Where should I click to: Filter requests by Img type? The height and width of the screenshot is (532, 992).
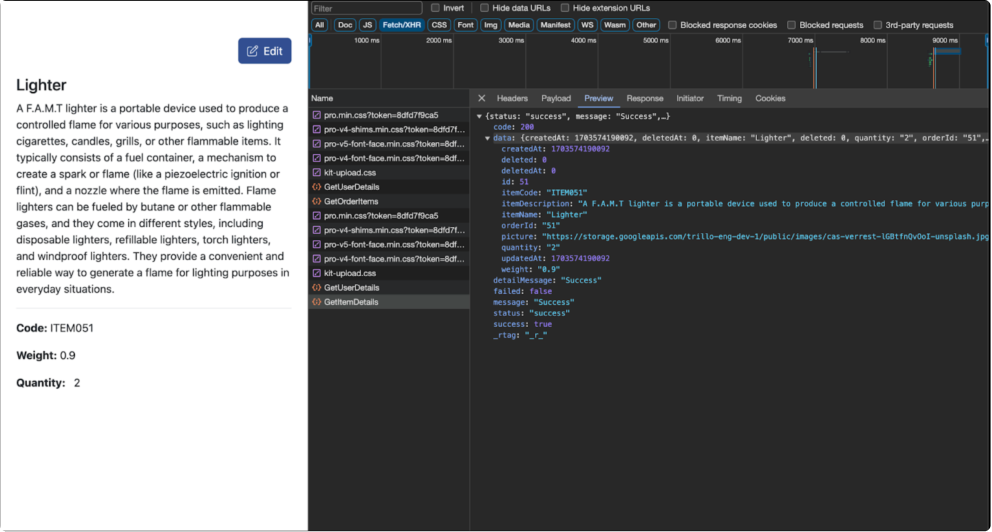[491, 25]
